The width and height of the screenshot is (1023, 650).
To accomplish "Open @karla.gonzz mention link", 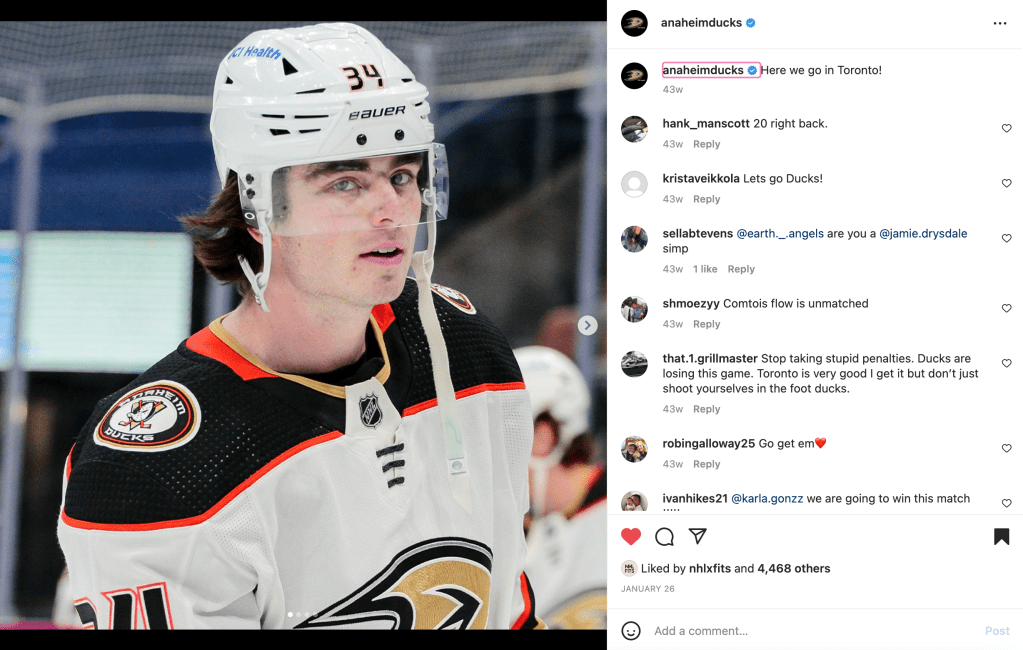I will [767, 498].
